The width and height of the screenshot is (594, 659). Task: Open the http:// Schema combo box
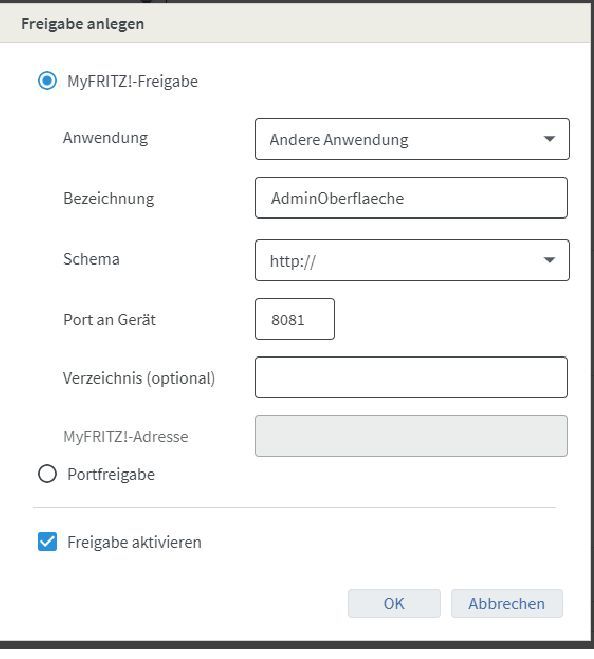coord(412,260)
